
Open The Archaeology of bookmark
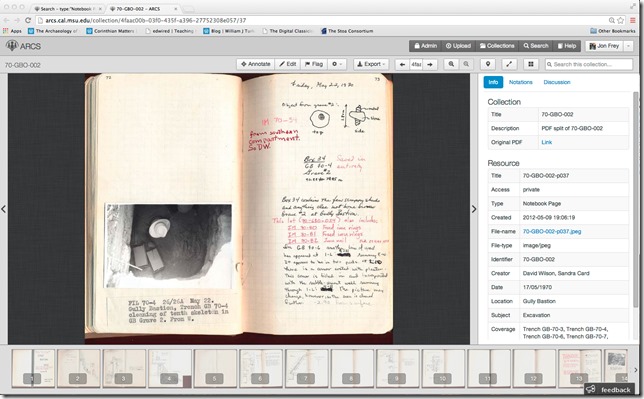click(53, 31)
